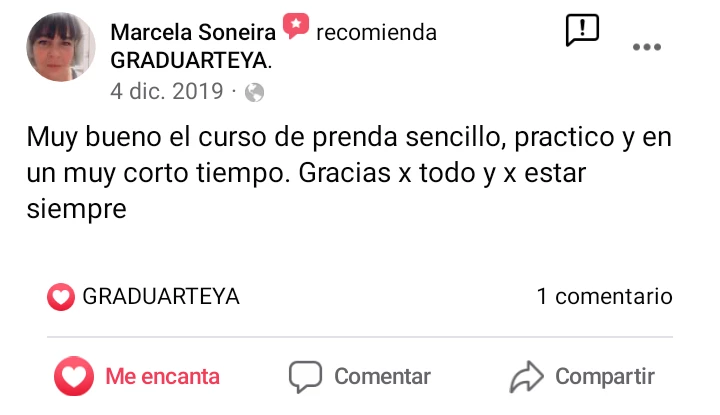Screen dimensions: 720x415
Task: Click the Compartir button label
Action: click(604, 377)
